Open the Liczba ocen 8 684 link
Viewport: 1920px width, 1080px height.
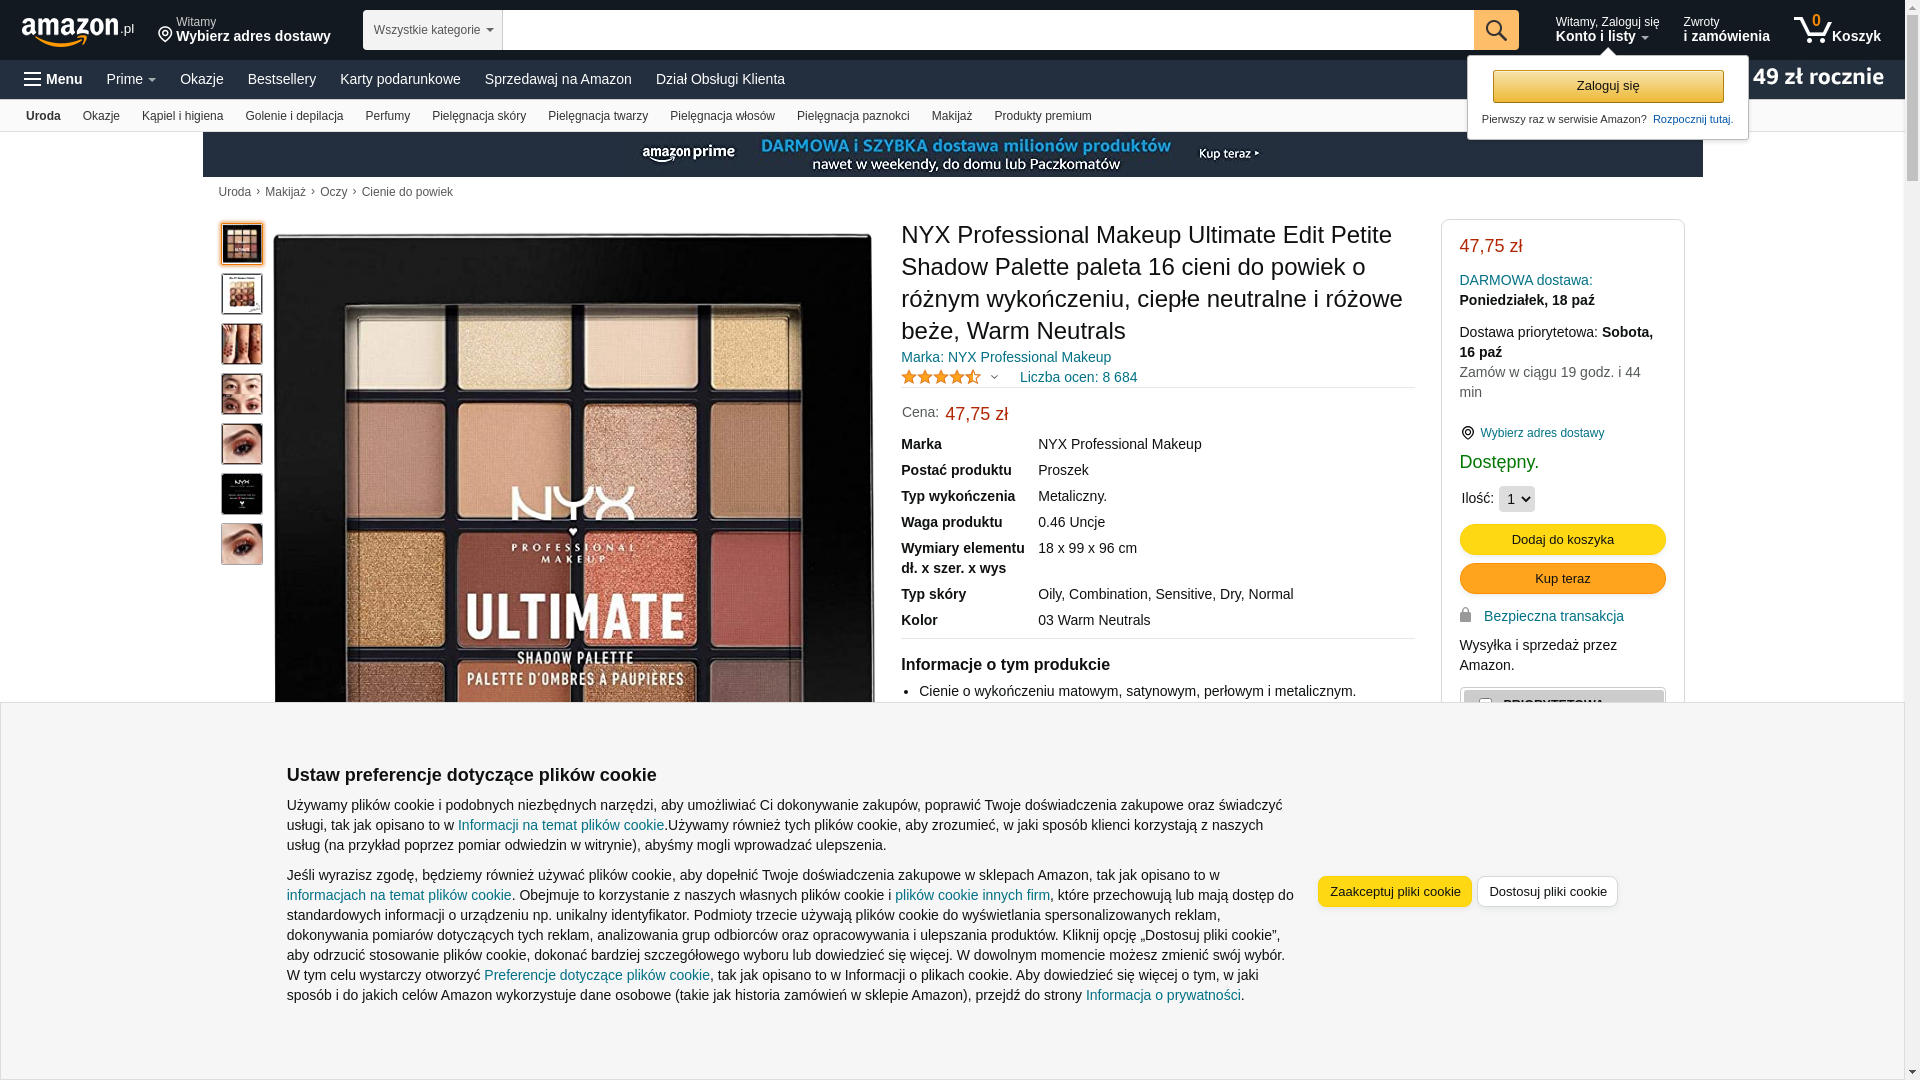pyautogui.click(x=1078, y=377)
